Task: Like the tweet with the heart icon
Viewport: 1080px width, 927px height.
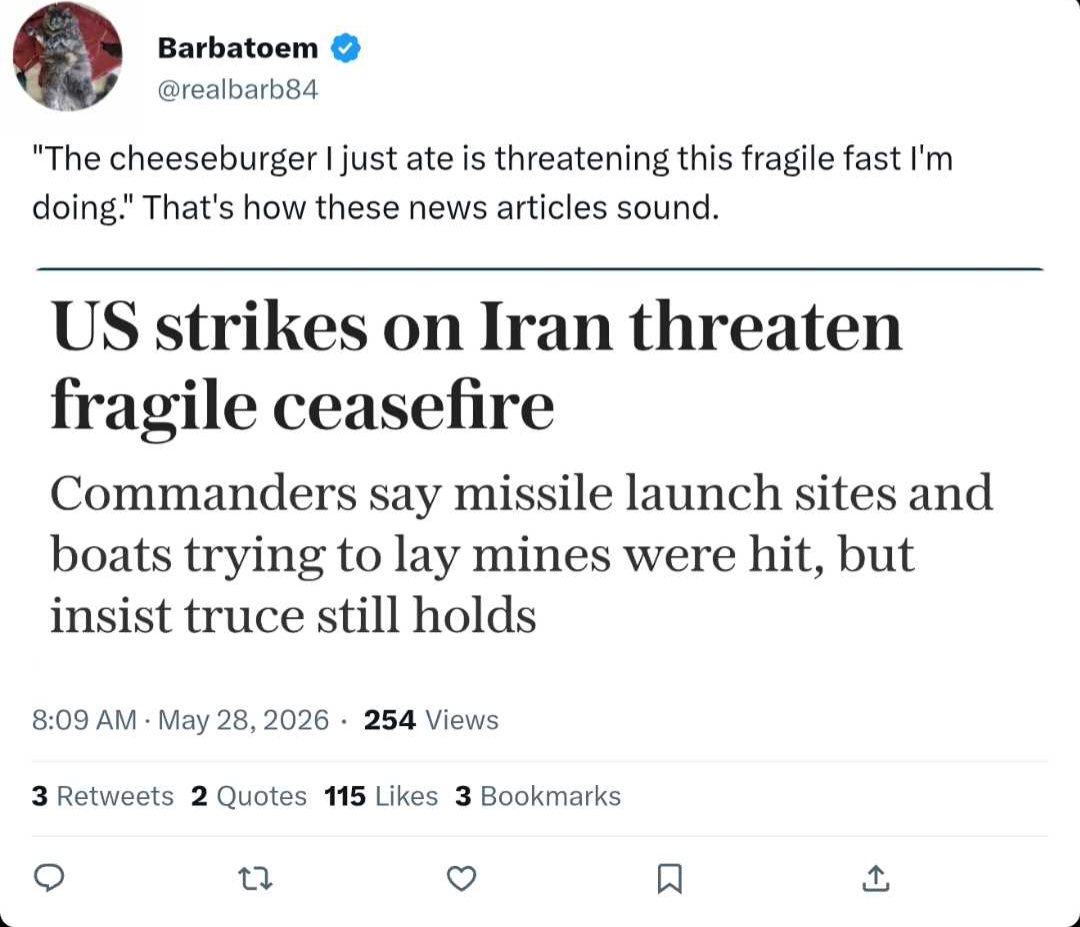Action: point(461,879)
